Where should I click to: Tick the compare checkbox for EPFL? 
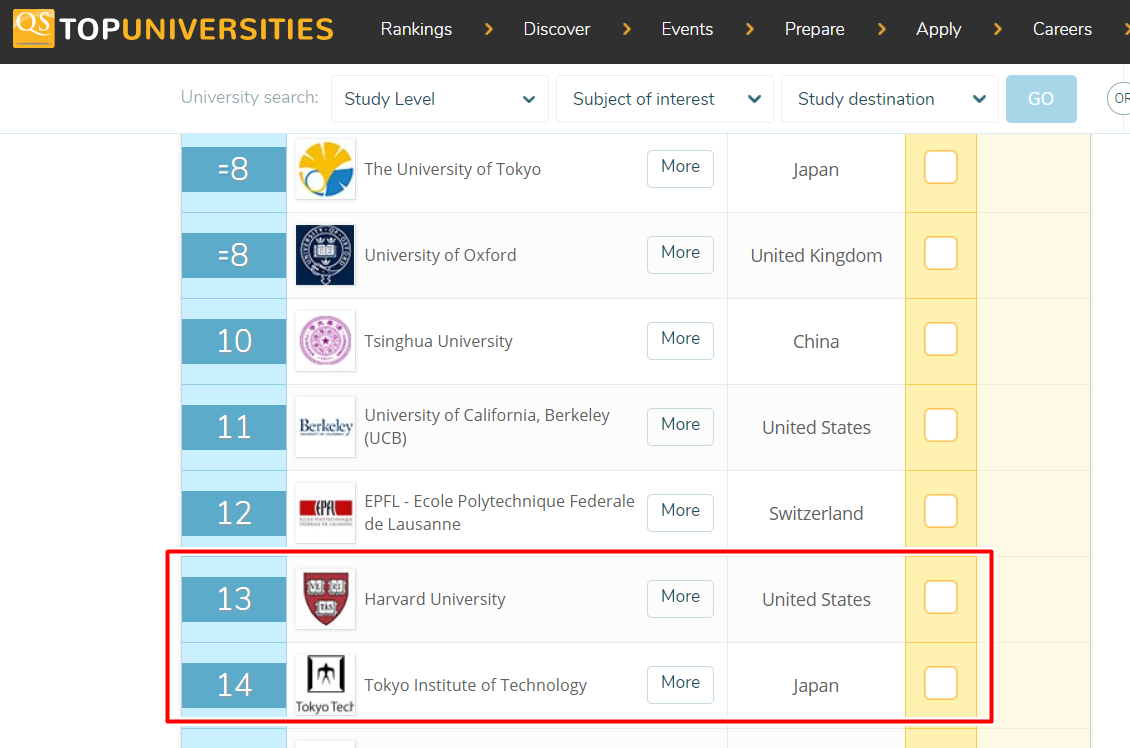(940, 511)
